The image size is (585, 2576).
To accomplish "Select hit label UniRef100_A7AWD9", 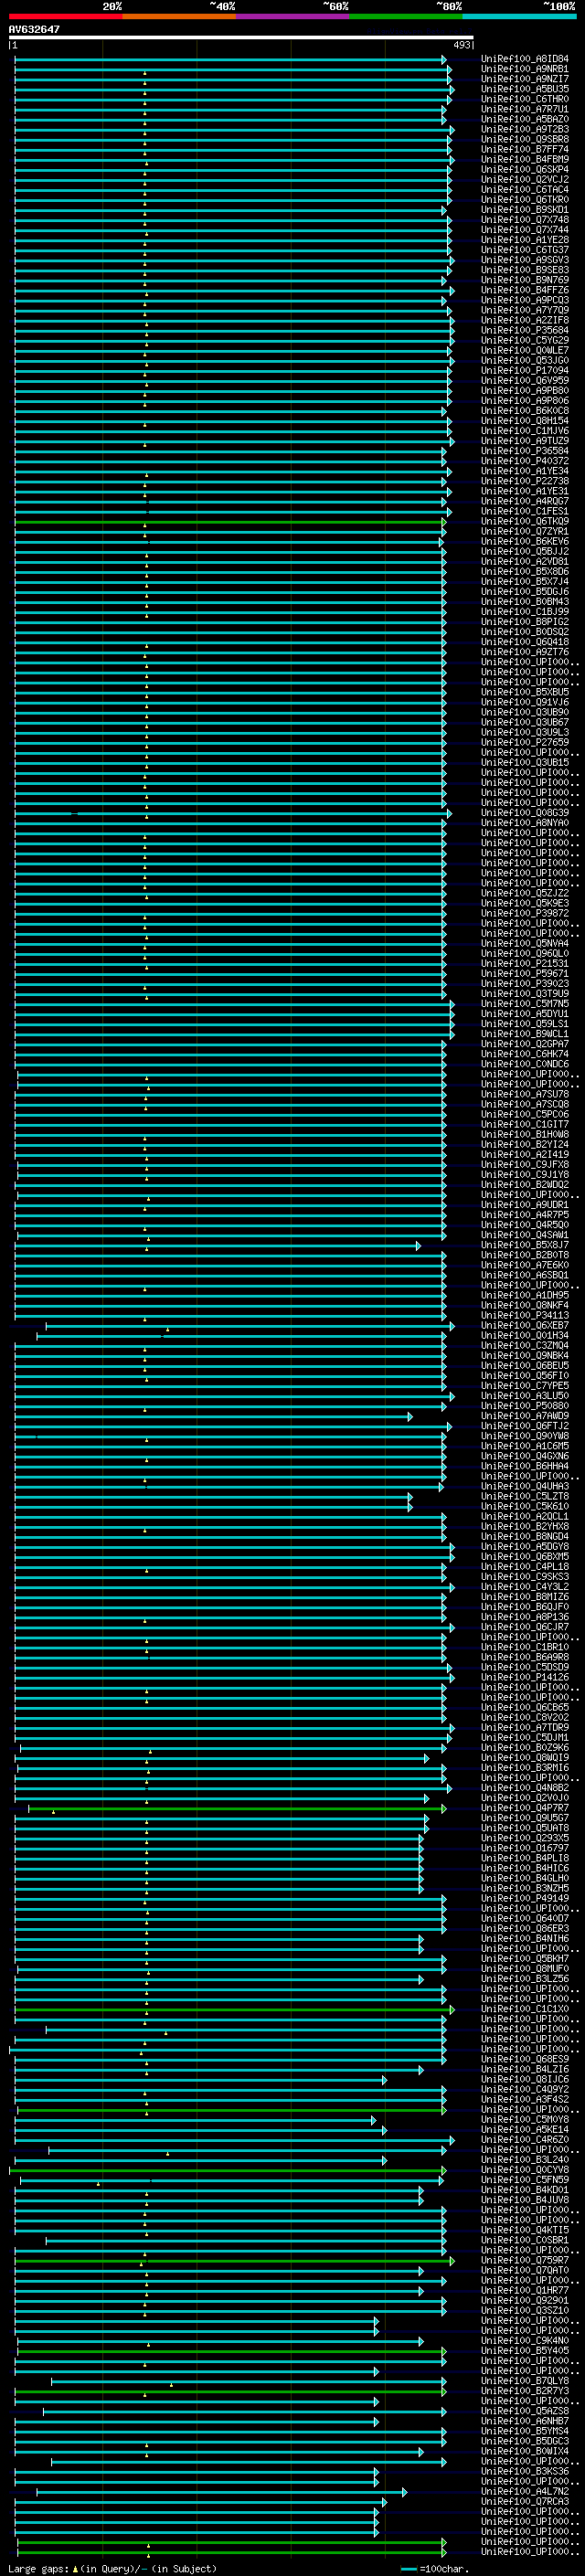I will pos(524,1416).
